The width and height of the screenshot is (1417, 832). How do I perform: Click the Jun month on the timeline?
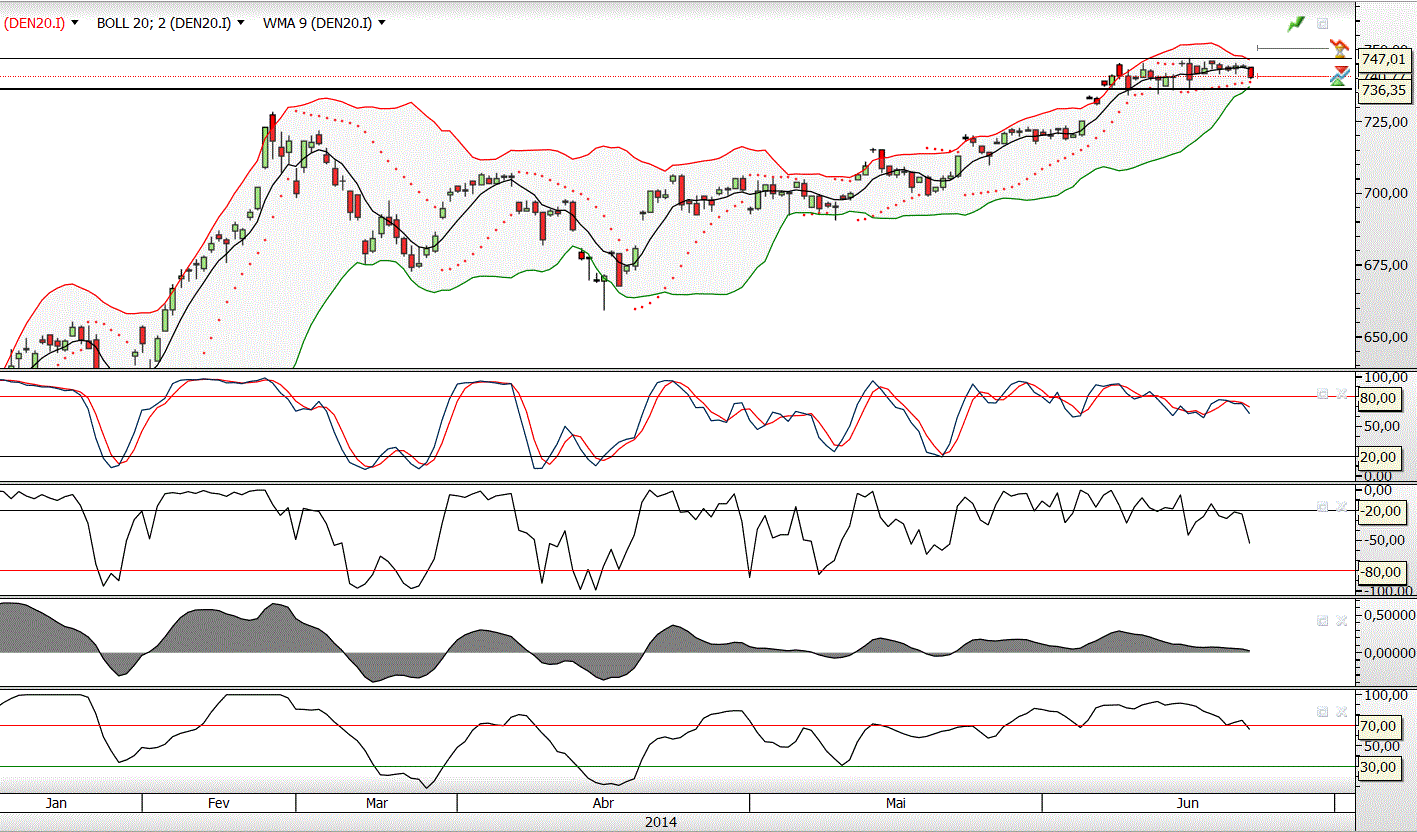tap(1188, 803)
